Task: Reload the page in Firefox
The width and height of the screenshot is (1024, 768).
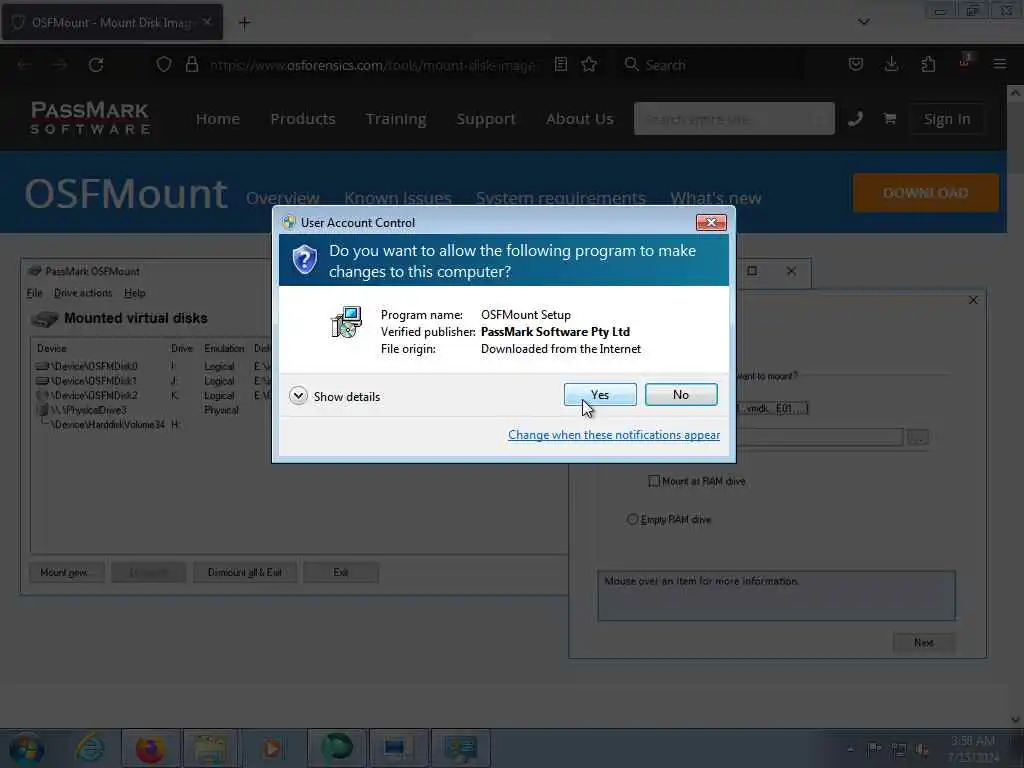Action: point(96,65)
